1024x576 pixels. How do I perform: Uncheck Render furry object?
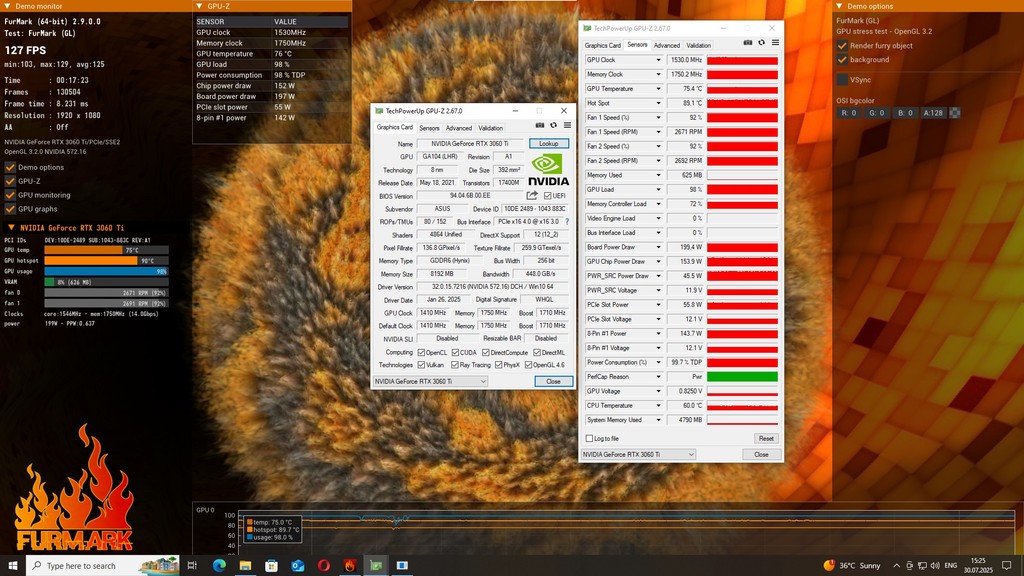[842, 46]
